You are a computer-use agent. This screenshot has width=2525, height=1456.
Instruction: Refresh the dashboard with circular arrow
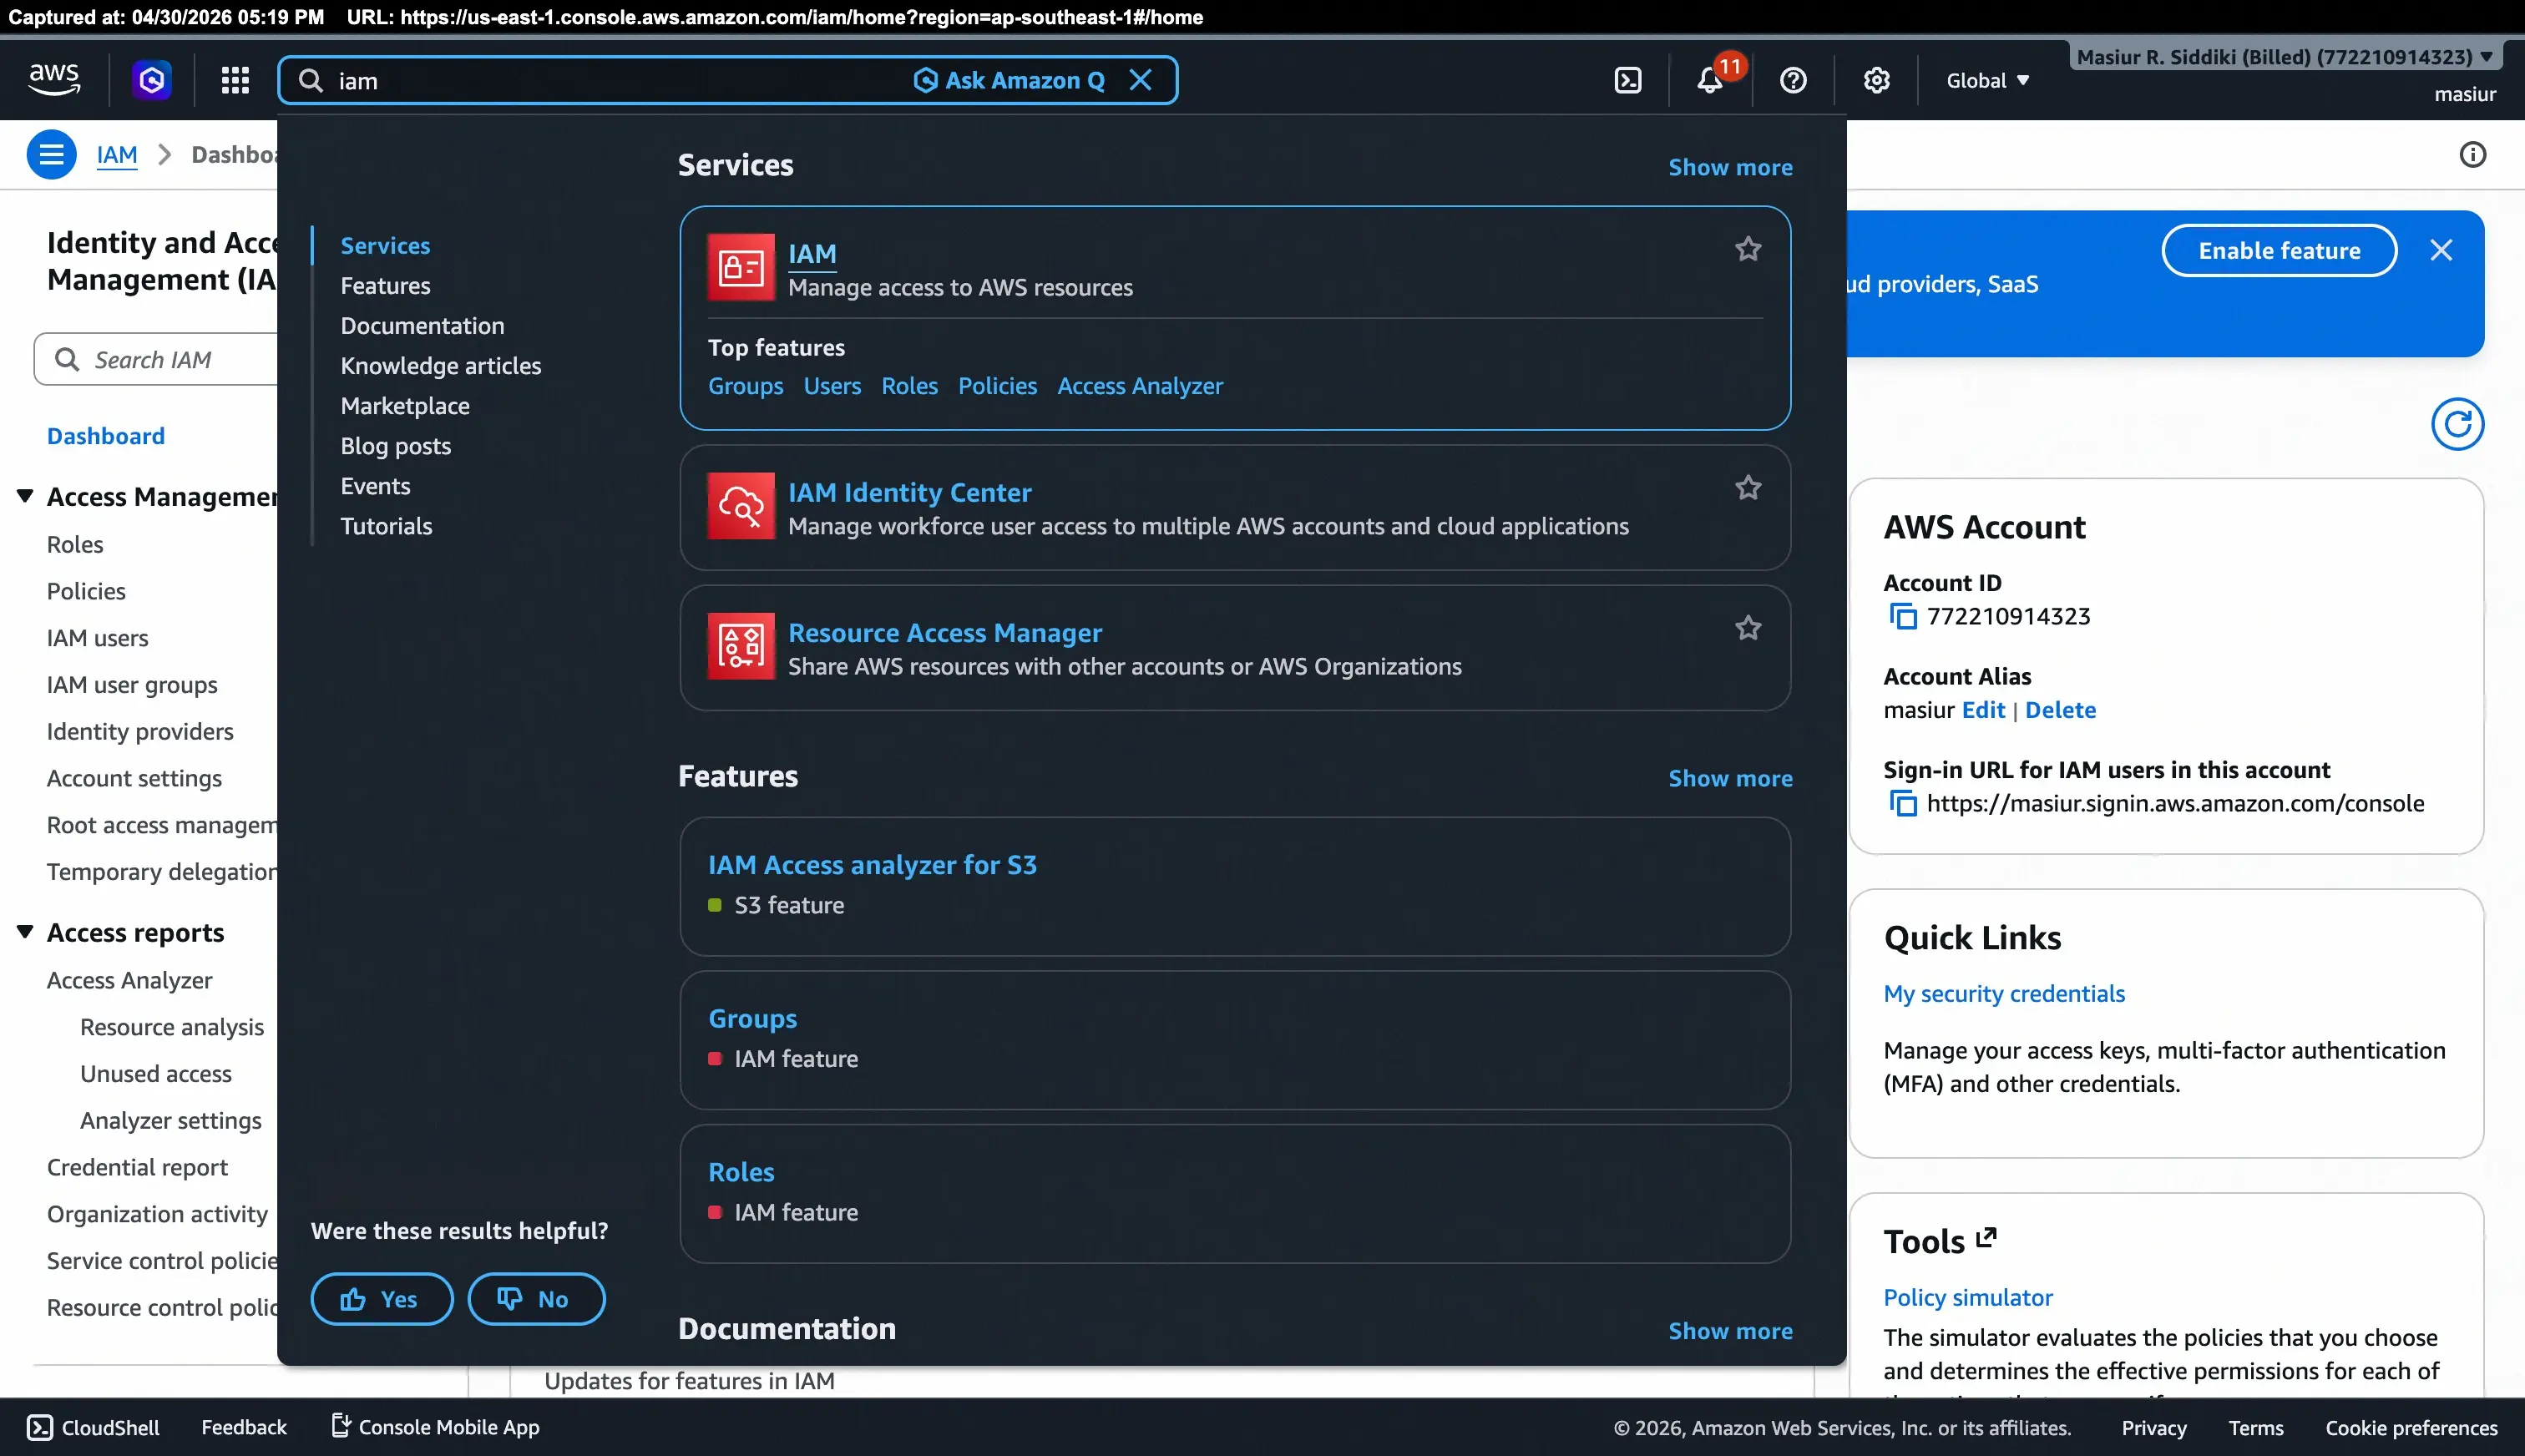2457,425
